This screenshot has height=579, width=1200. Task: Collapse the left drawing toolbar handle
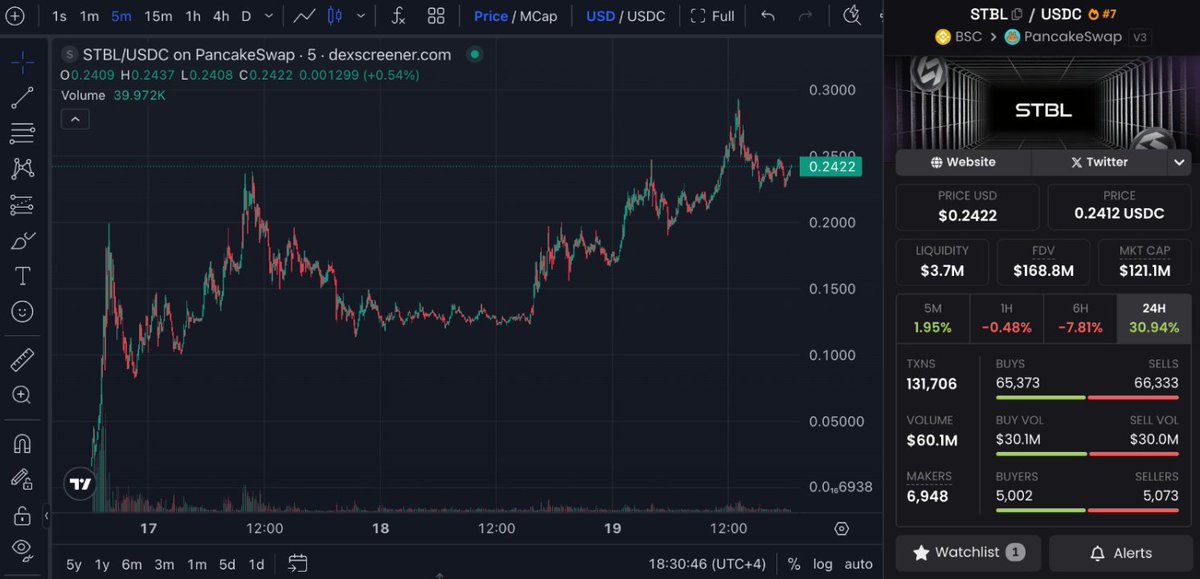47,516
